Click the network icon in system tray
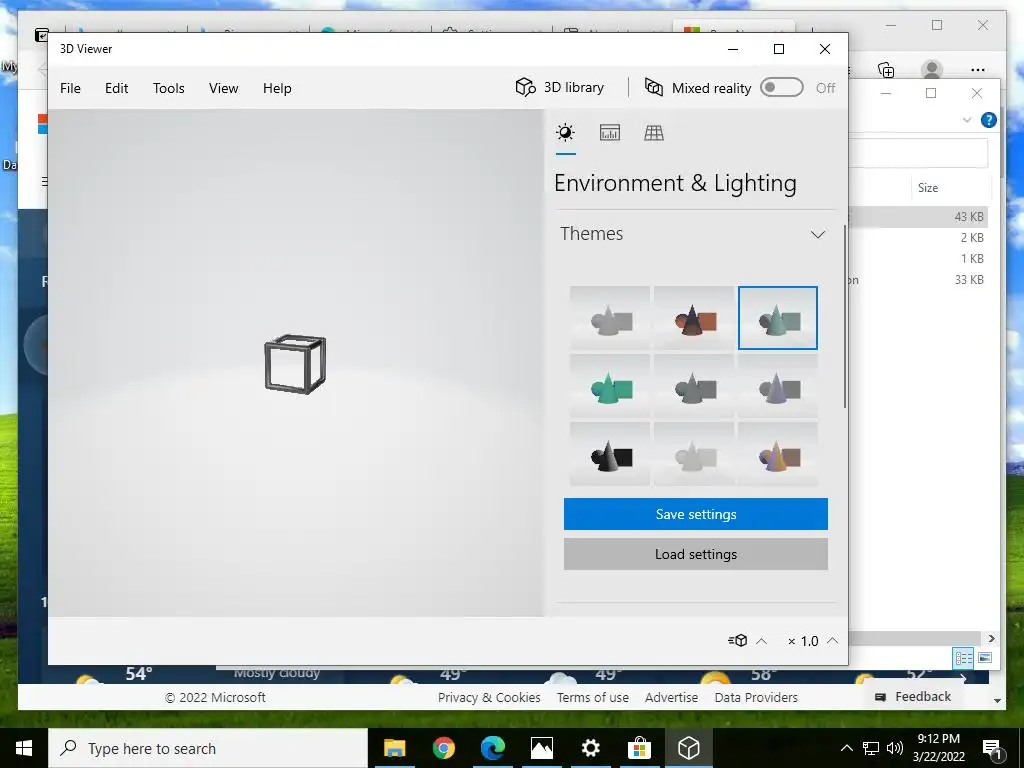Screen dimensions: 1024x768 [871, 748]
